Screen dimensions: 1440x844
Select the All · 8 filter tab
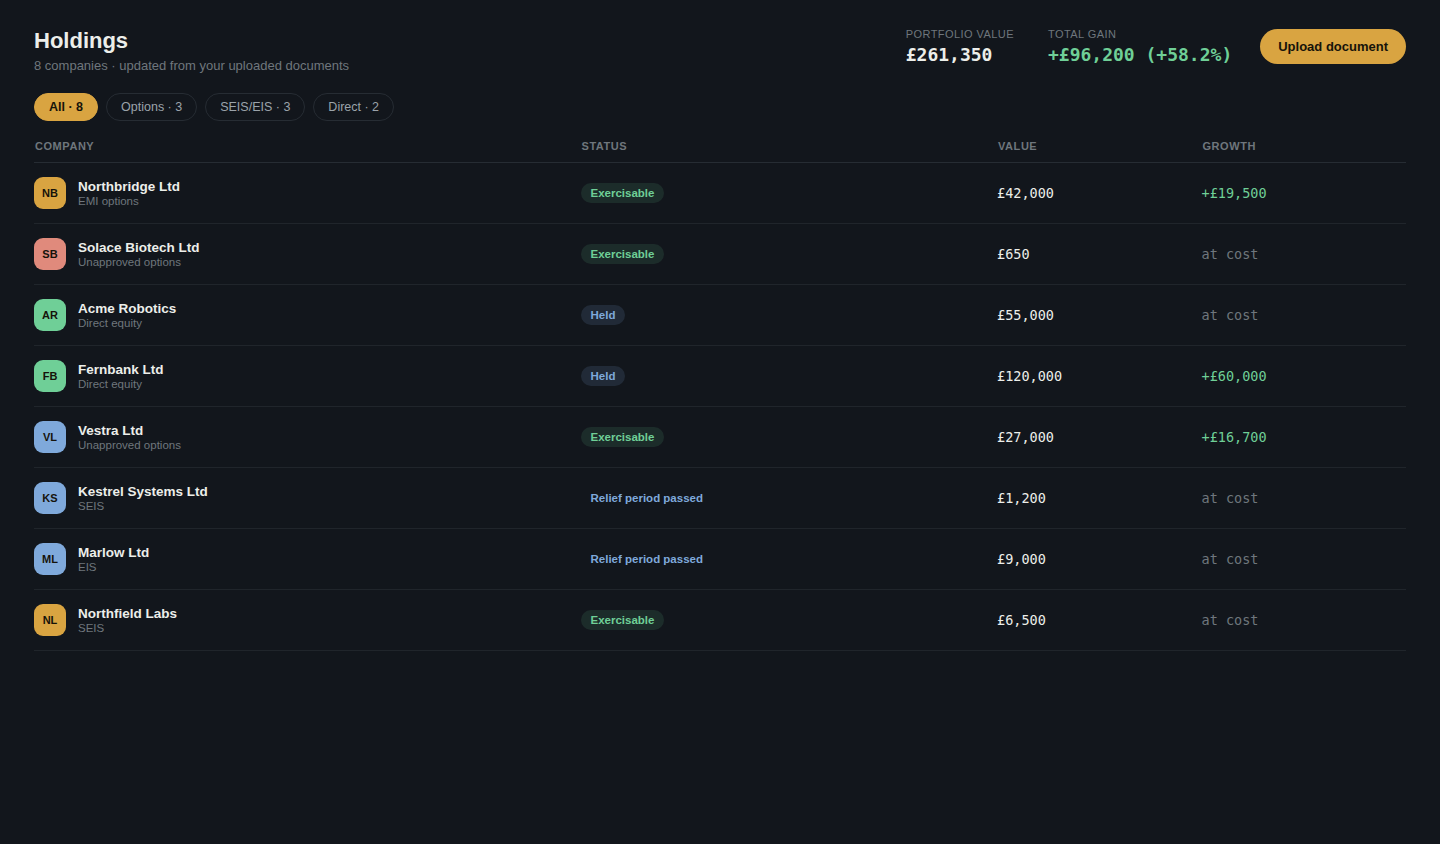click(66, 107)
